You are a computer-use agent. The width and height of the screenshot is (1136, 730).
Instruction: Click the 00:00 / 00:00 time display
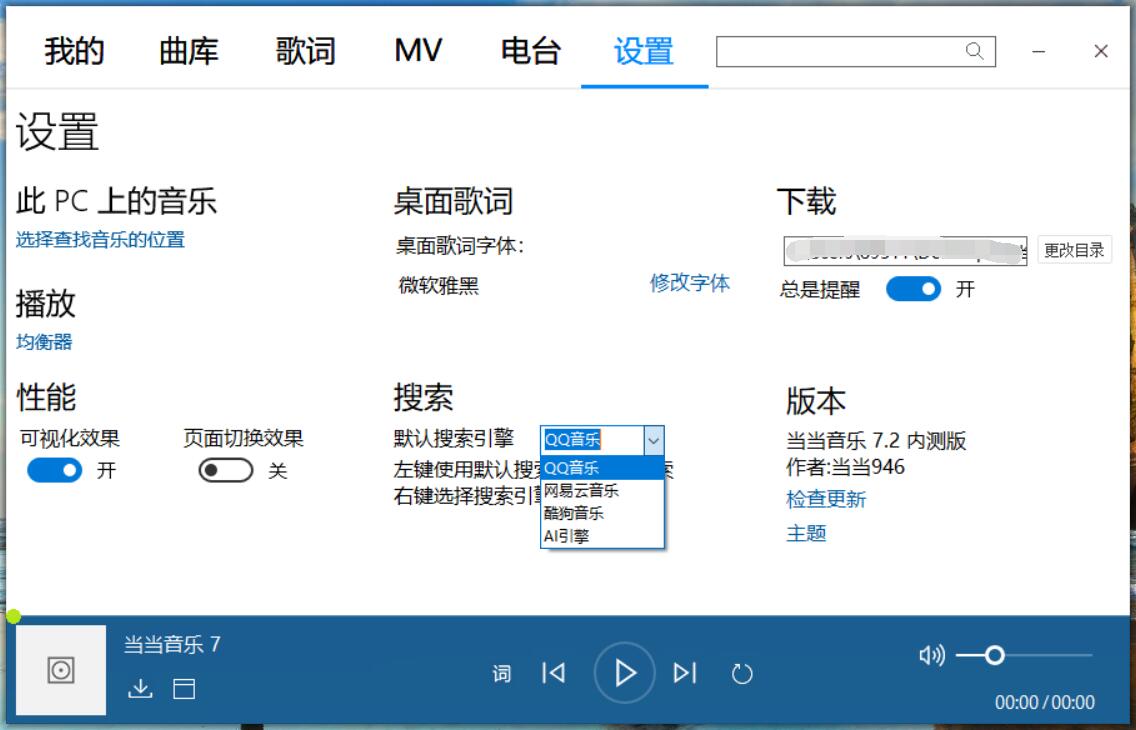pyautogui.click(x=1044, y=702)
